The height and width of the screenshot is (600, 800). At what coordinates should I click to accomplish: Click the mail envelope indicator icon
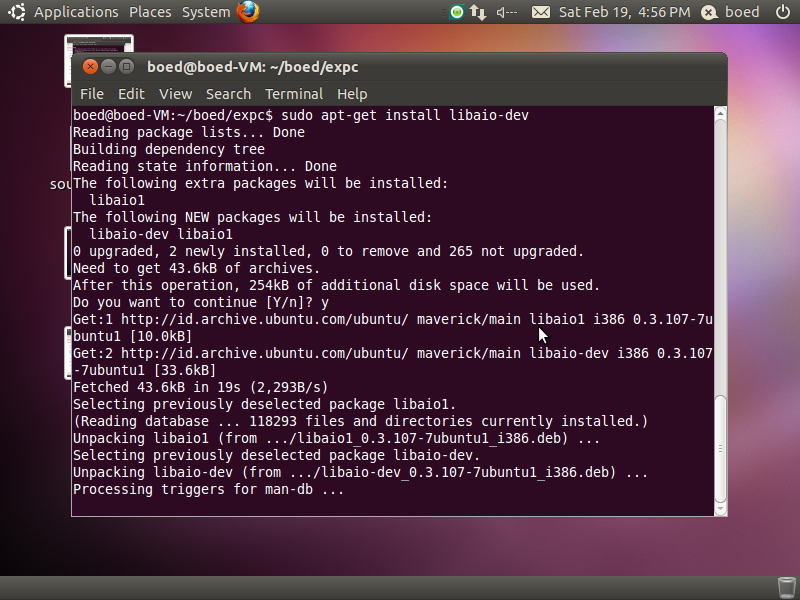pyautogui.click(x=541, y=12)
